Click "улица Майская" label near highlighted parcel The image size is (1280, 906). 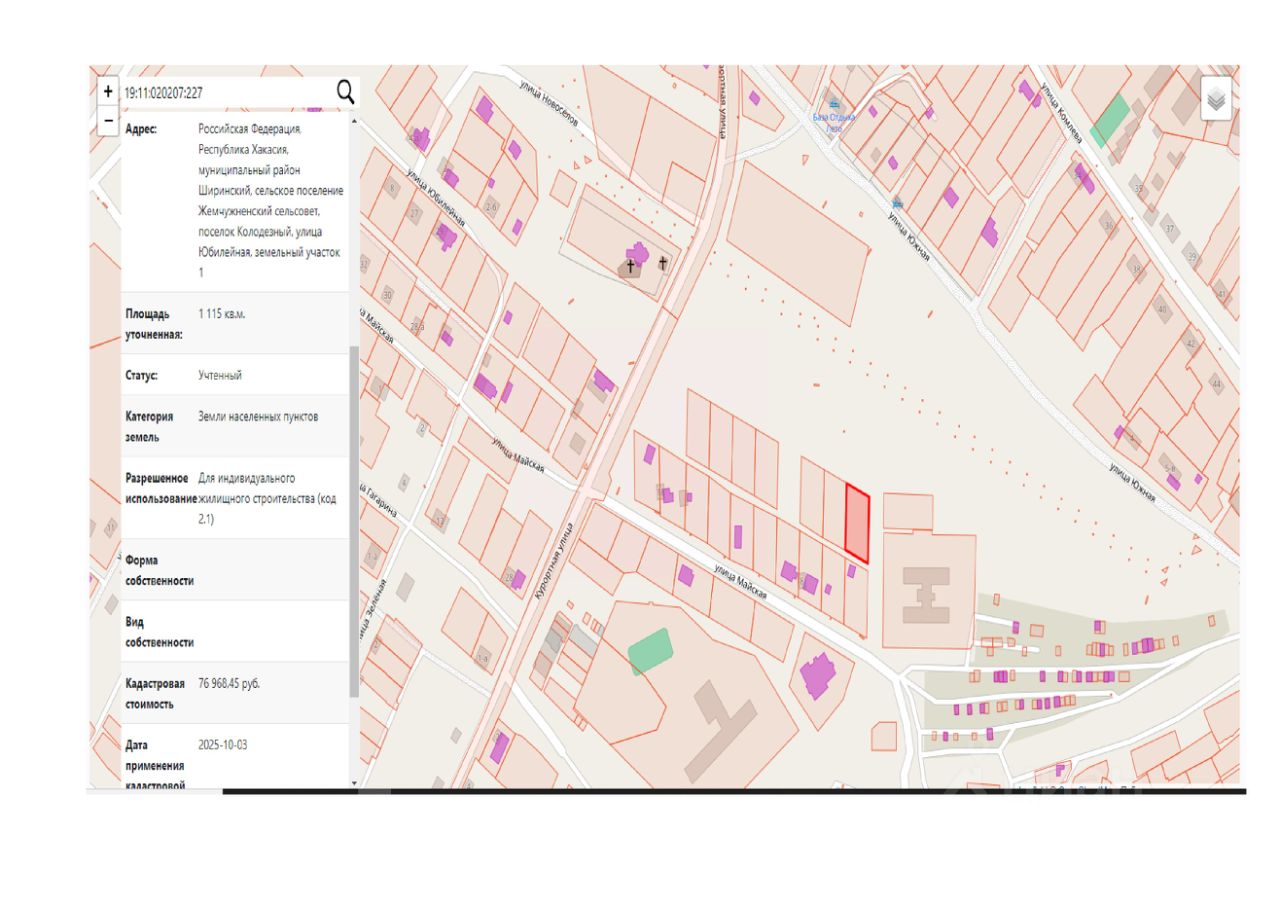coord(741,582)
